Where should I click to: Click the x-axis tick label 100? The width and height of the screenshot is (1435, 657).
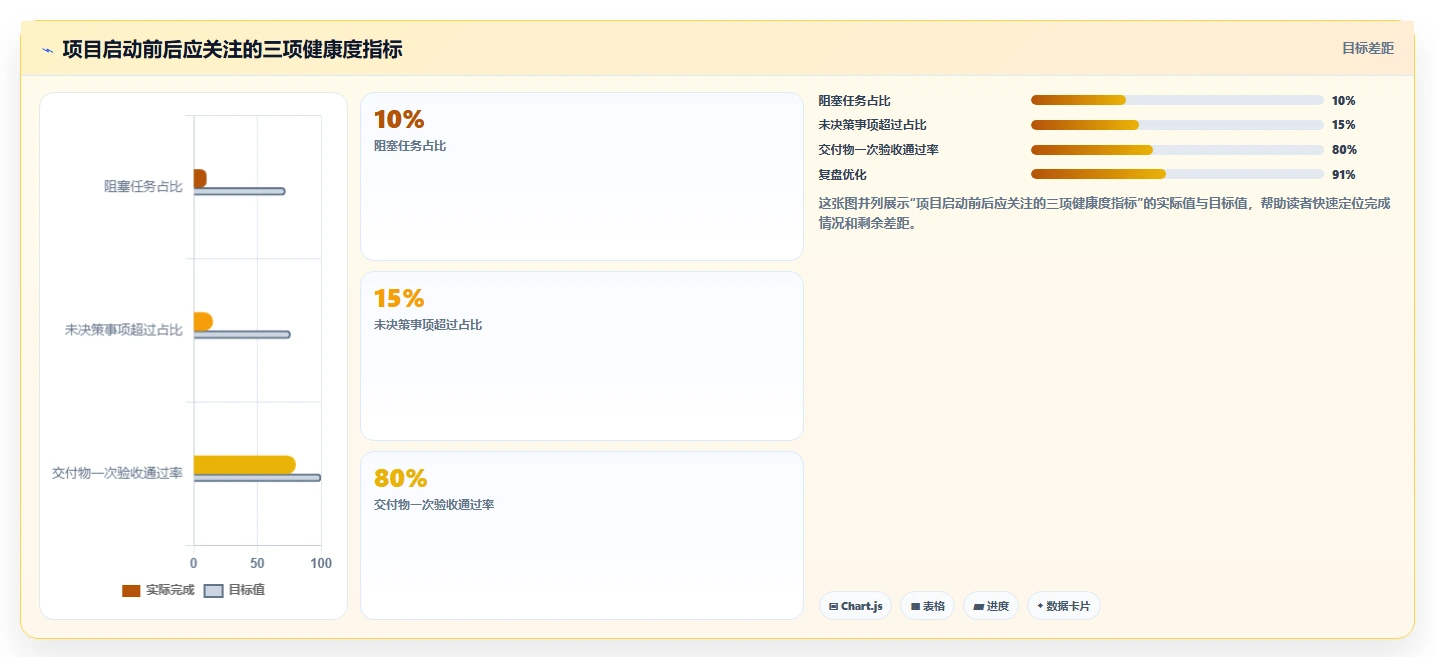click(x=321, y=564)
